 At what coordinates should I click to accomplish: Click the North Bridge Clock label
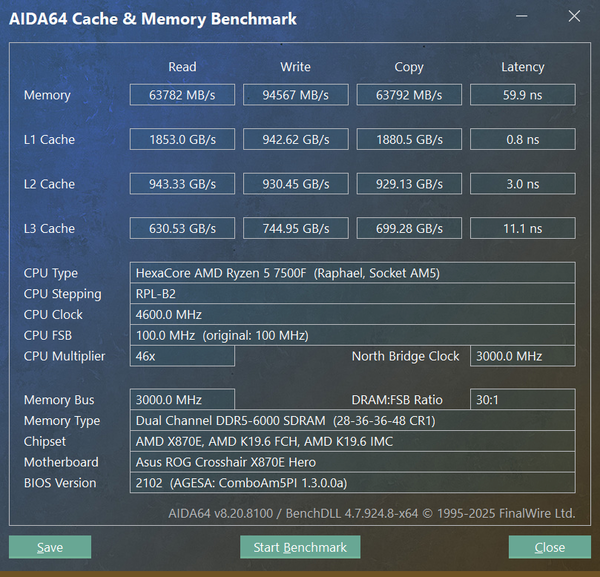405,356
